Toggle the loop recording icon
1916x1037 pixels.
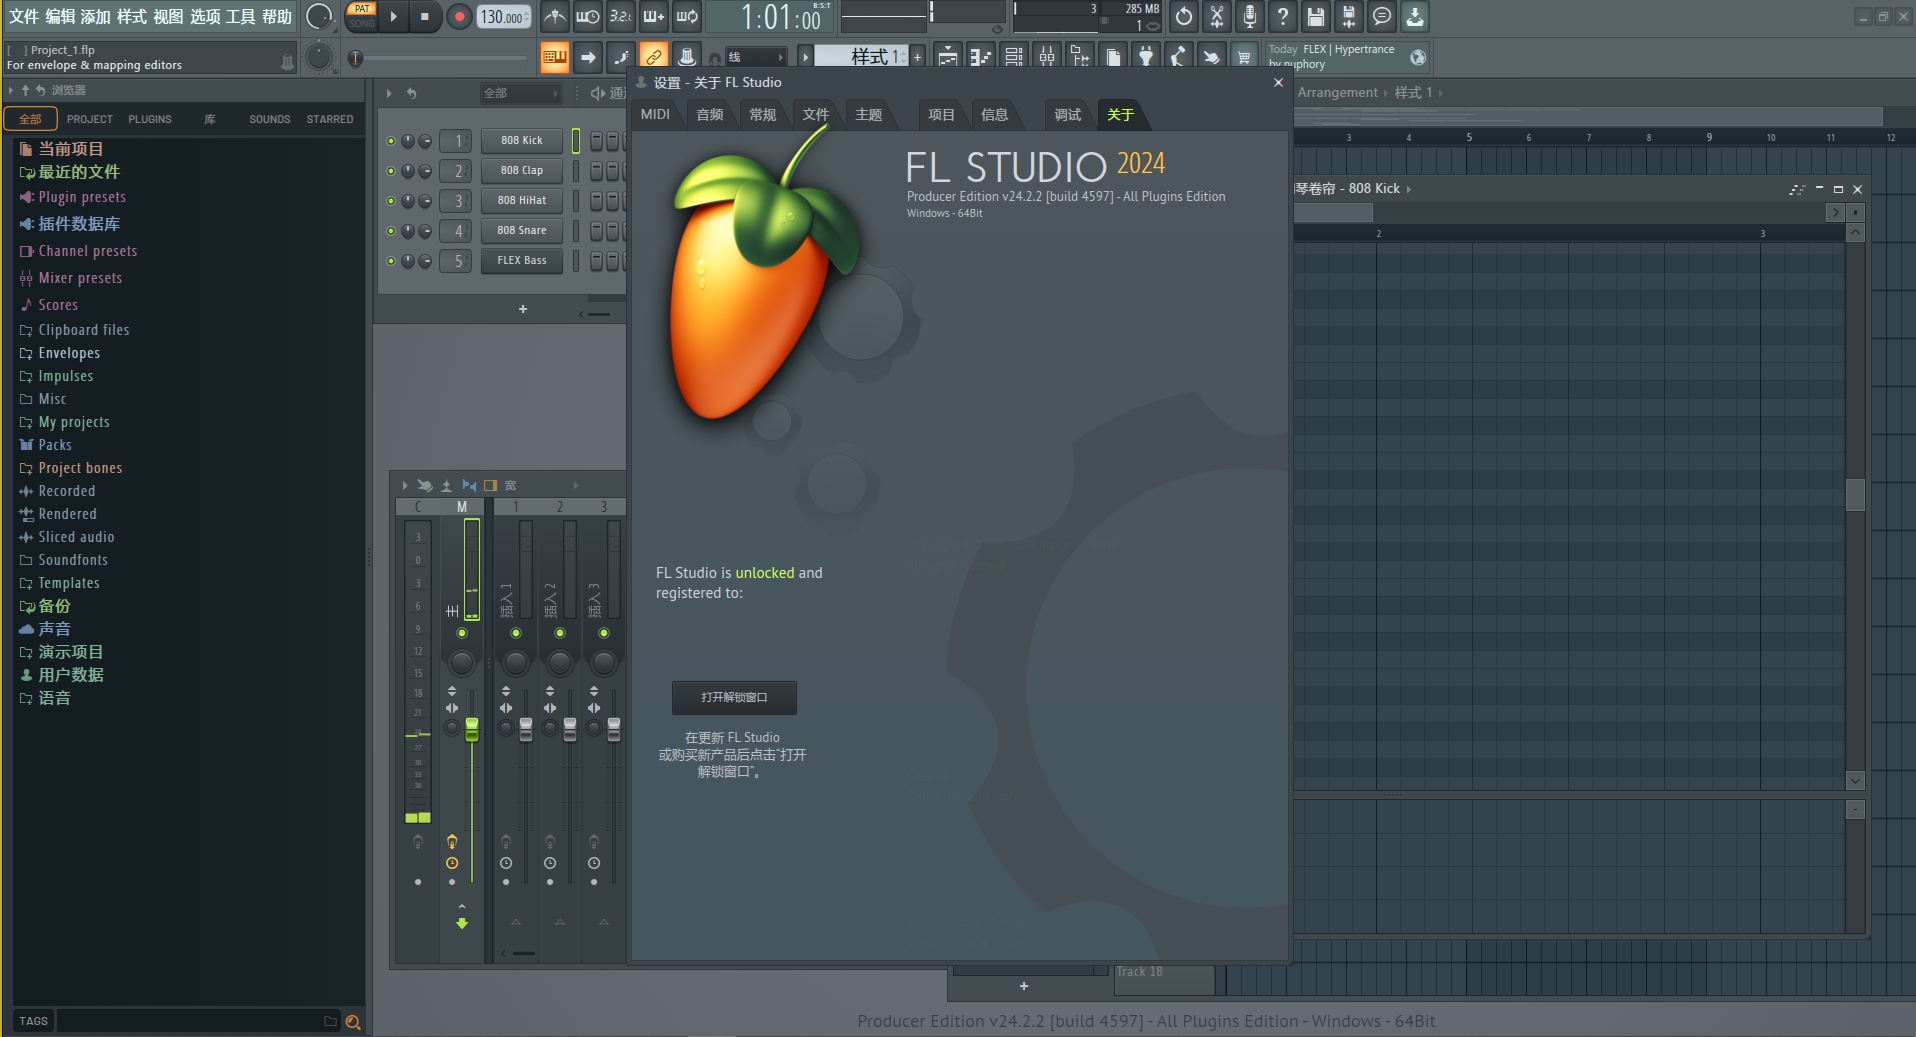(687, 16)
